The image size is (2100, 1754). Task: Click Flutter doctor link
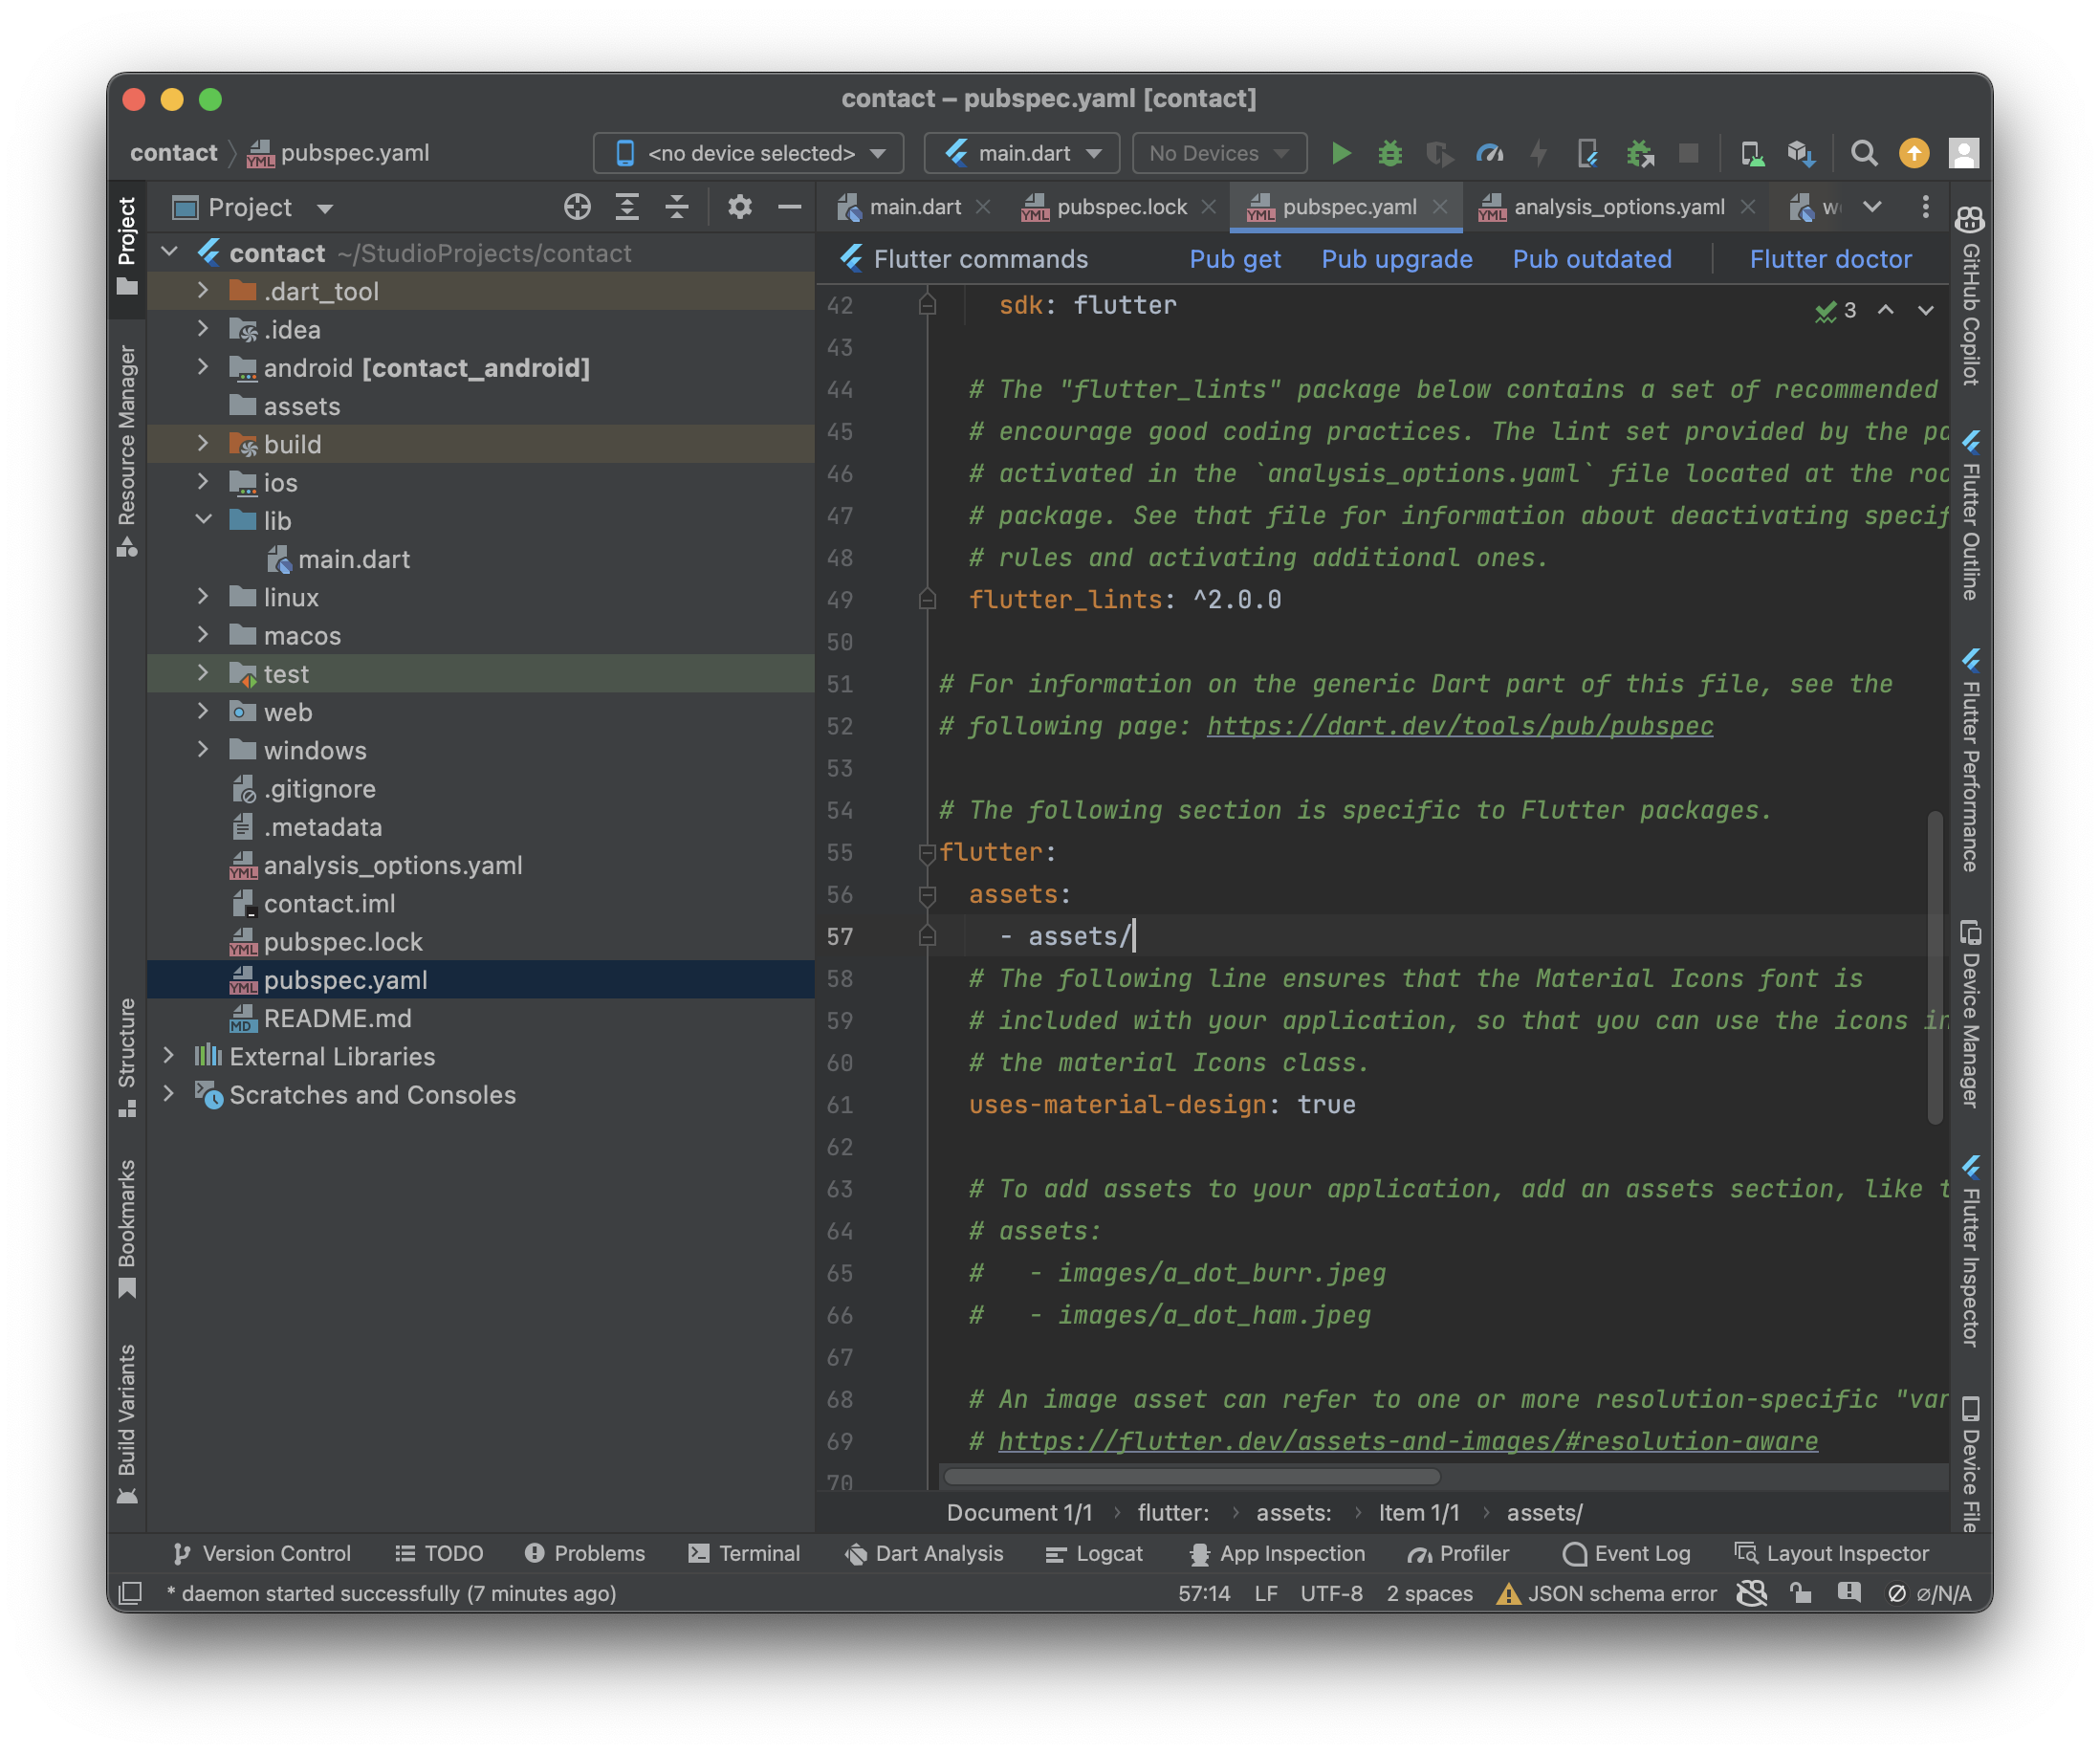(x=1830, y=259)
